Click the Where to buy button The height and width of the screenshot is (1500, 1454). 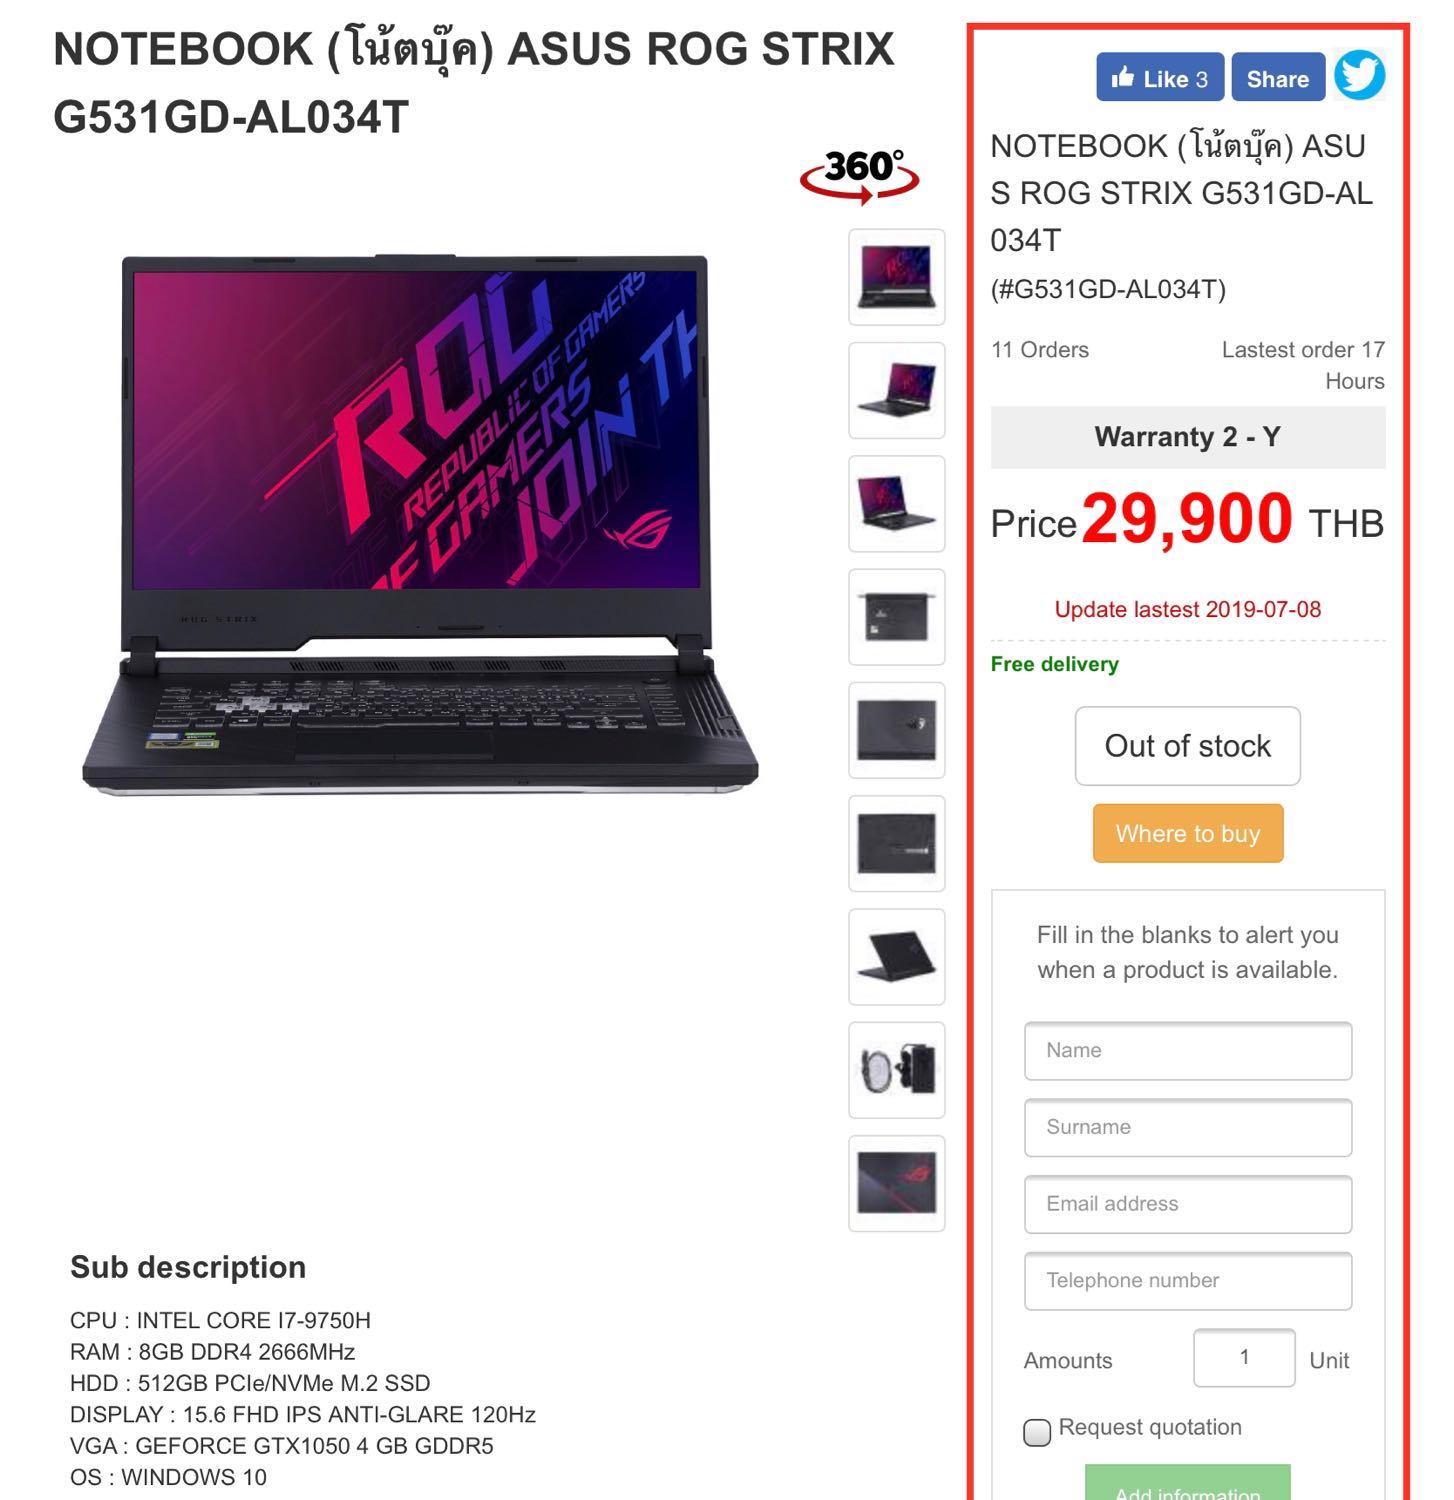point(1188,833)
